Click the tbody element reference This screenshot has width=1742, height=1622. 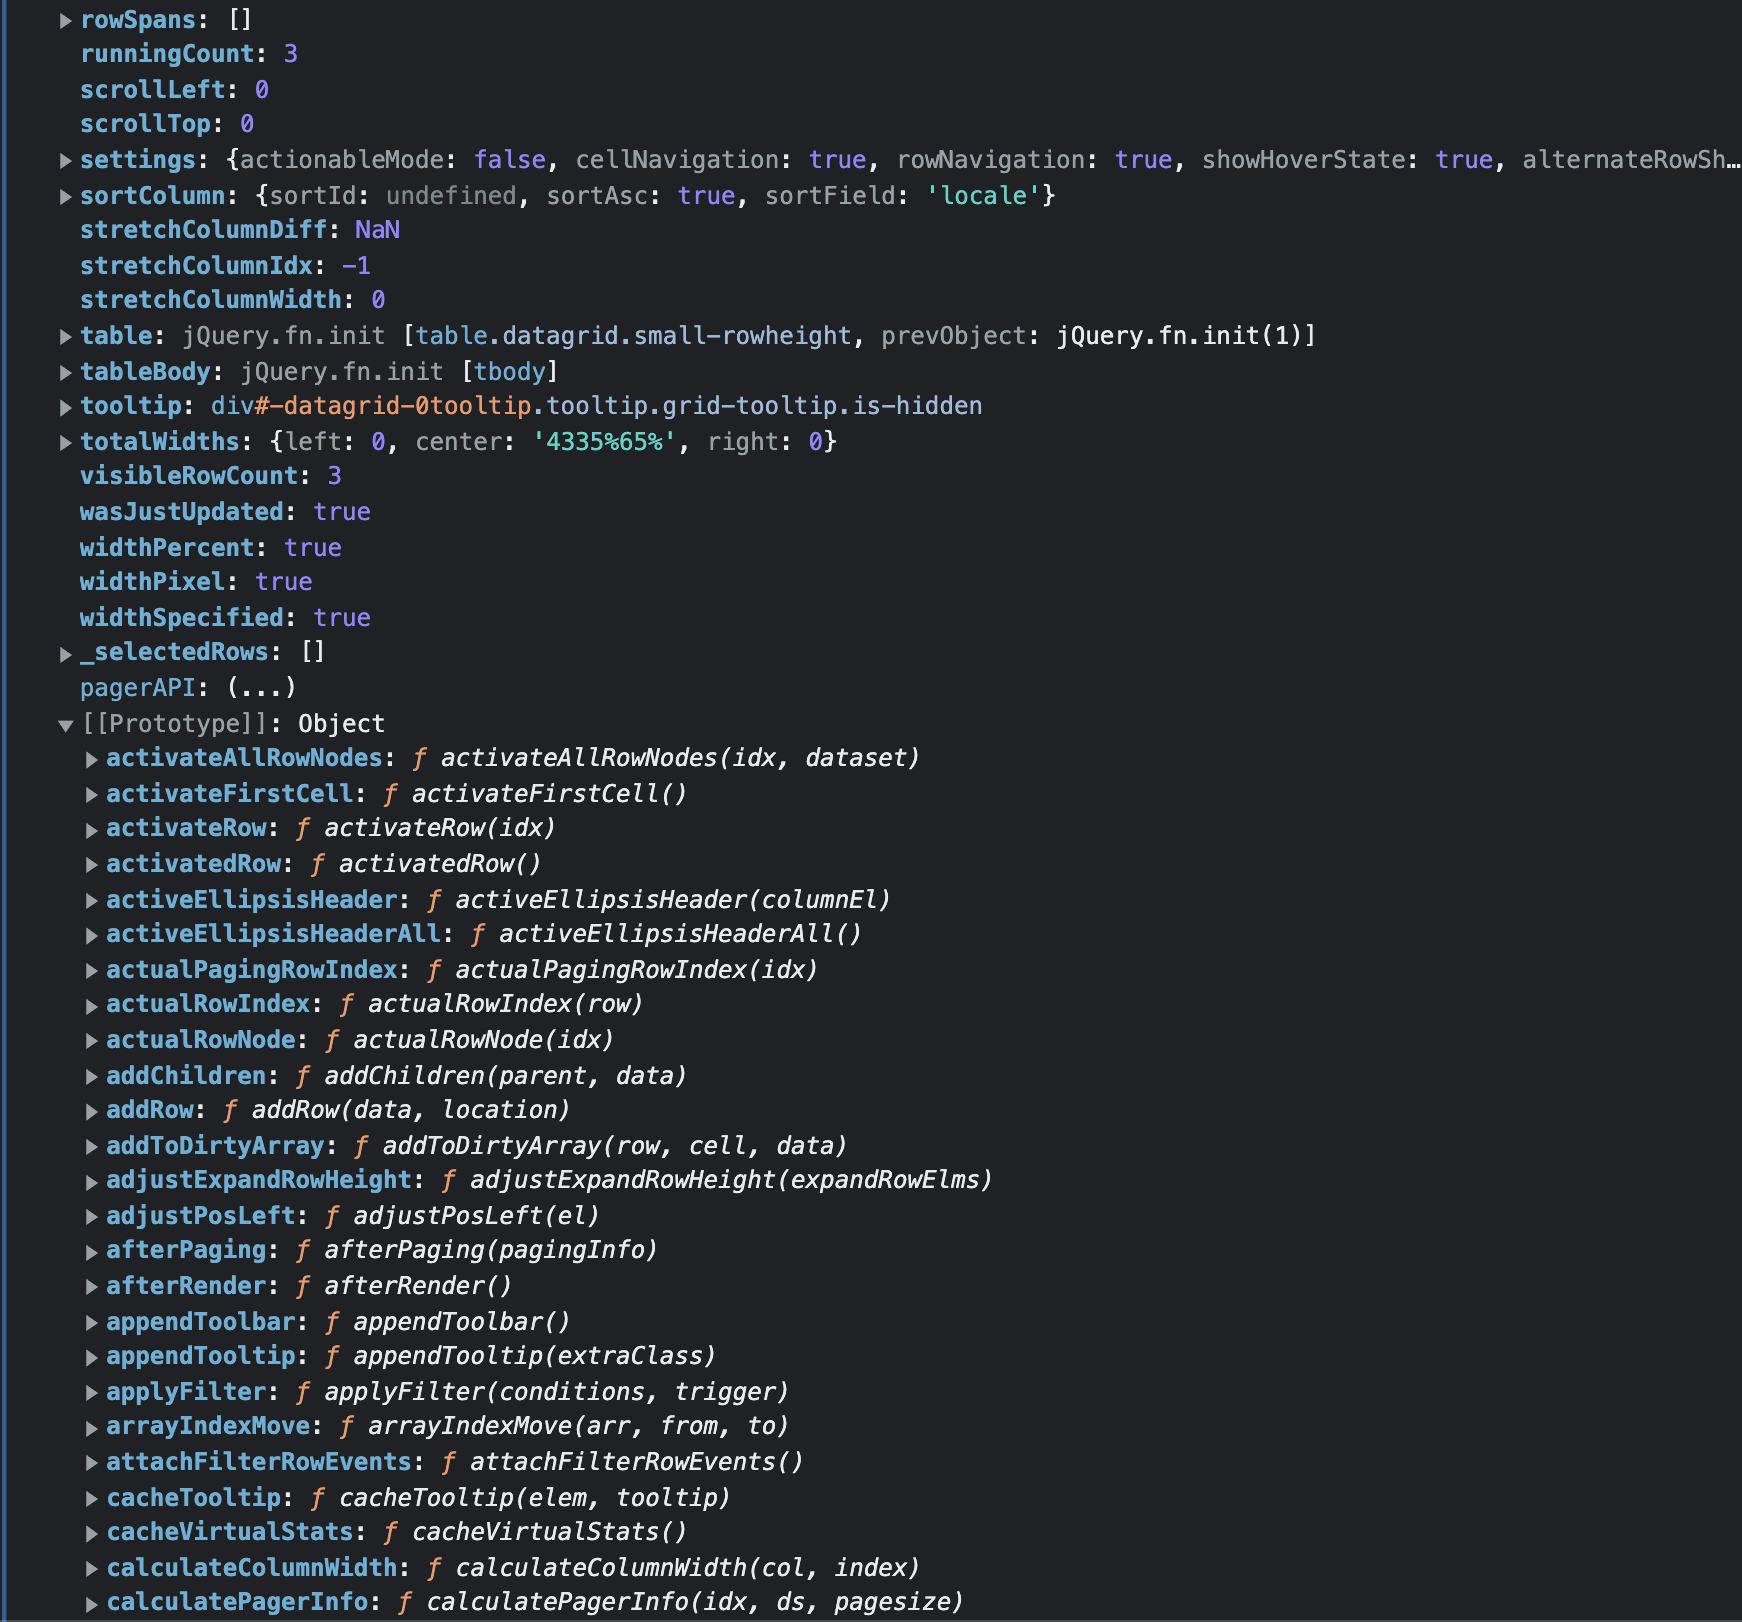510,372
